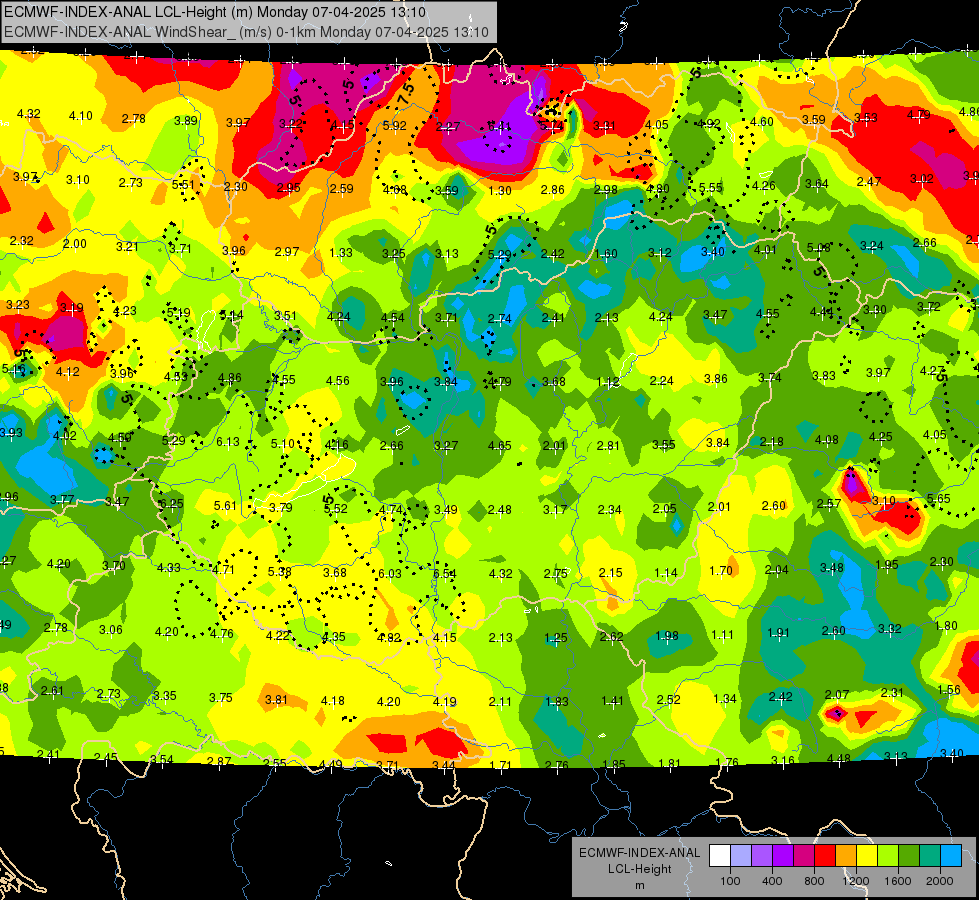The image size is (979, 900).
Task: Click the grid value 4.76
Action: [222, 633]
